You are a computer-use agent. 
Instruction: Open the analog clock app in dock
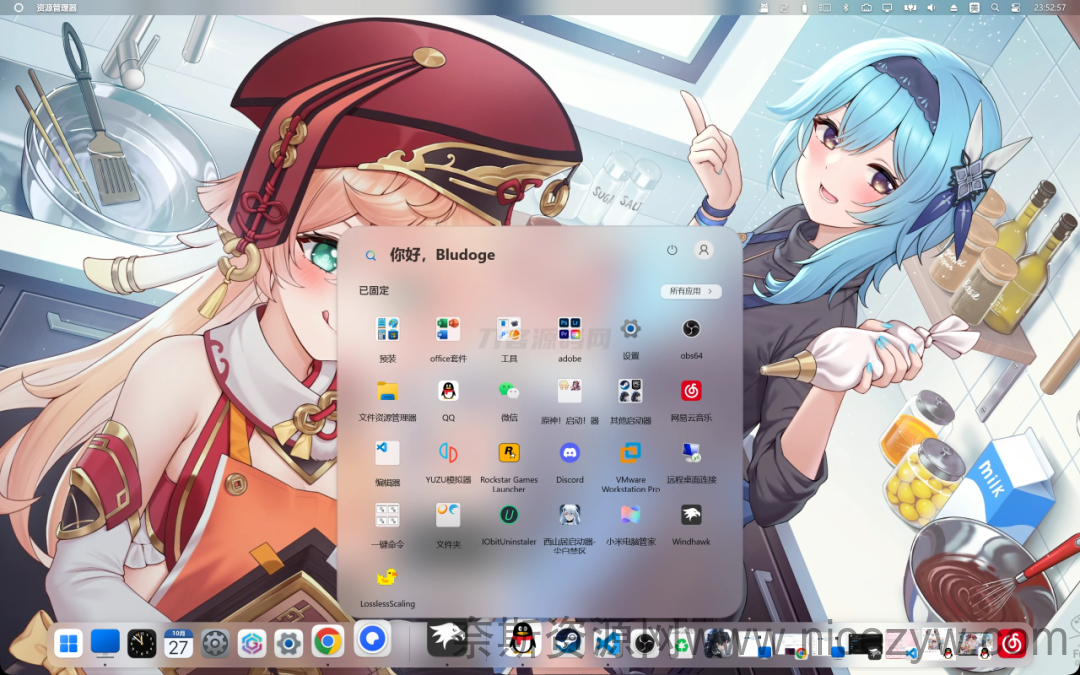pyautogui.click(x=142, y=644)
